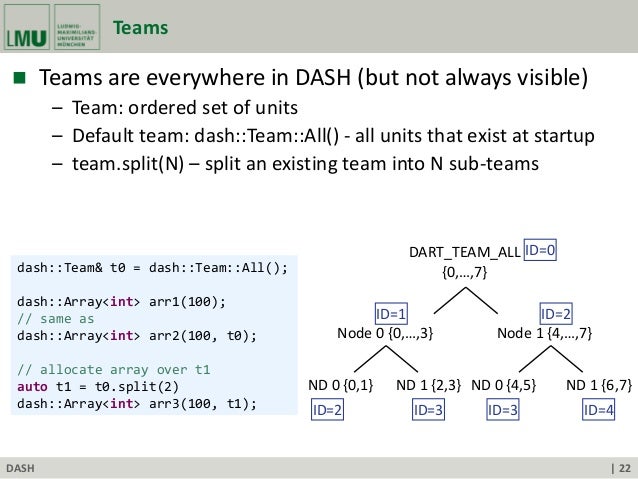Select the code line with "arr1(100);"
This screenshot has height=479, width=638.
(x=121, y=302)
